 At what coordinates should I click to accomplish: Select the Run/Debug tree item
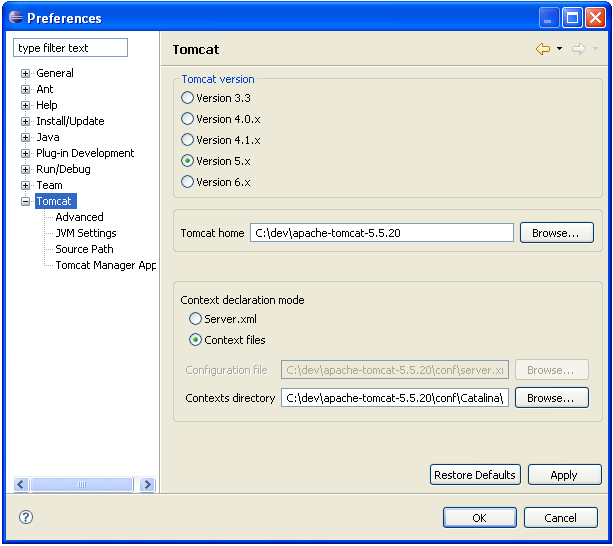click(x=63, y=169)
